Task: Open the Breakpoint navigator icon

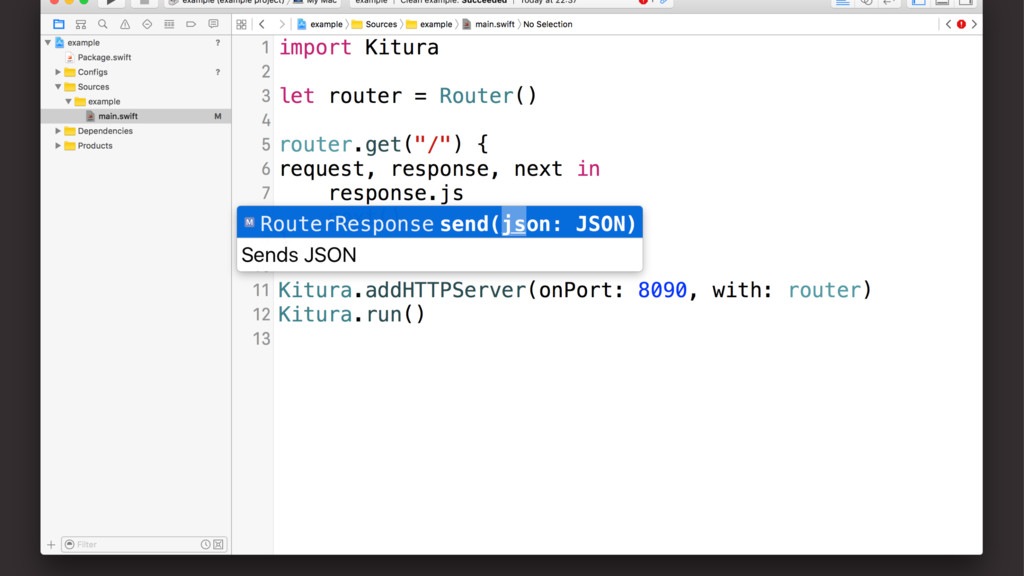Action: tap(191, 24)
